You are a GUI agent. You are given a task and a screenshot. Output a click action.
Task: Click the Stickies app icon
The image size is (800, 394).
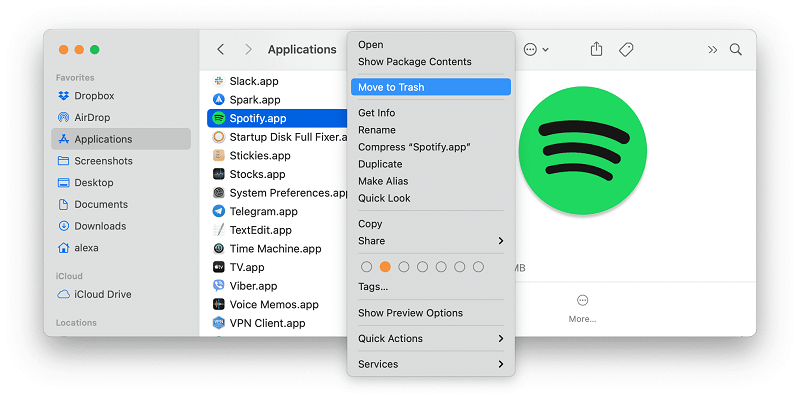[x=219, y=155]
